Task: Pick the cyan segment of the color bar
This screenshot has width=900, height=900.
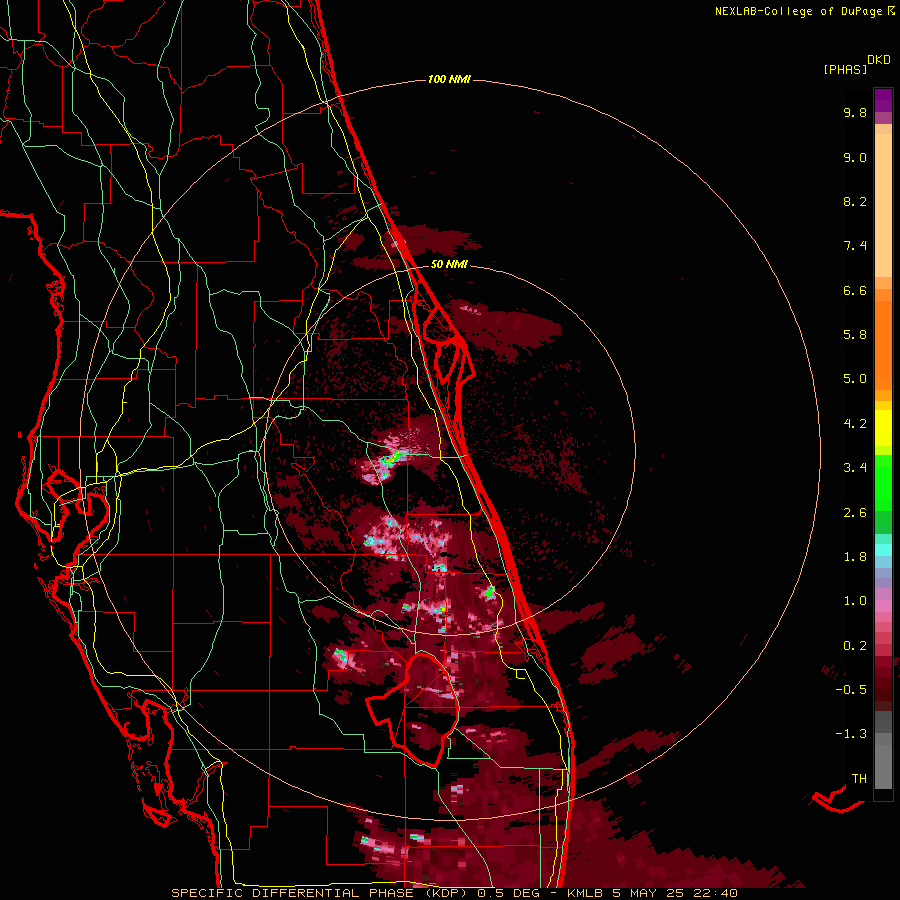Action: 883,550
